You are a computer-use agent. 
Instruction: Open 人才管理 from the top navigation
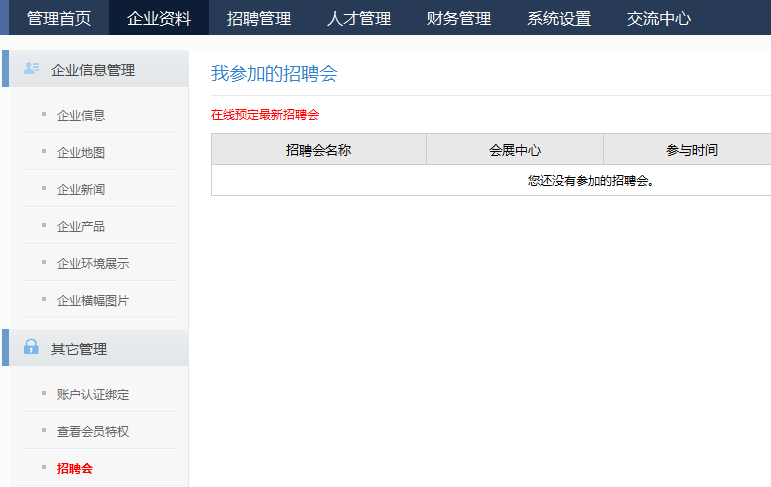pyautogui.click(x=359, y=18)
